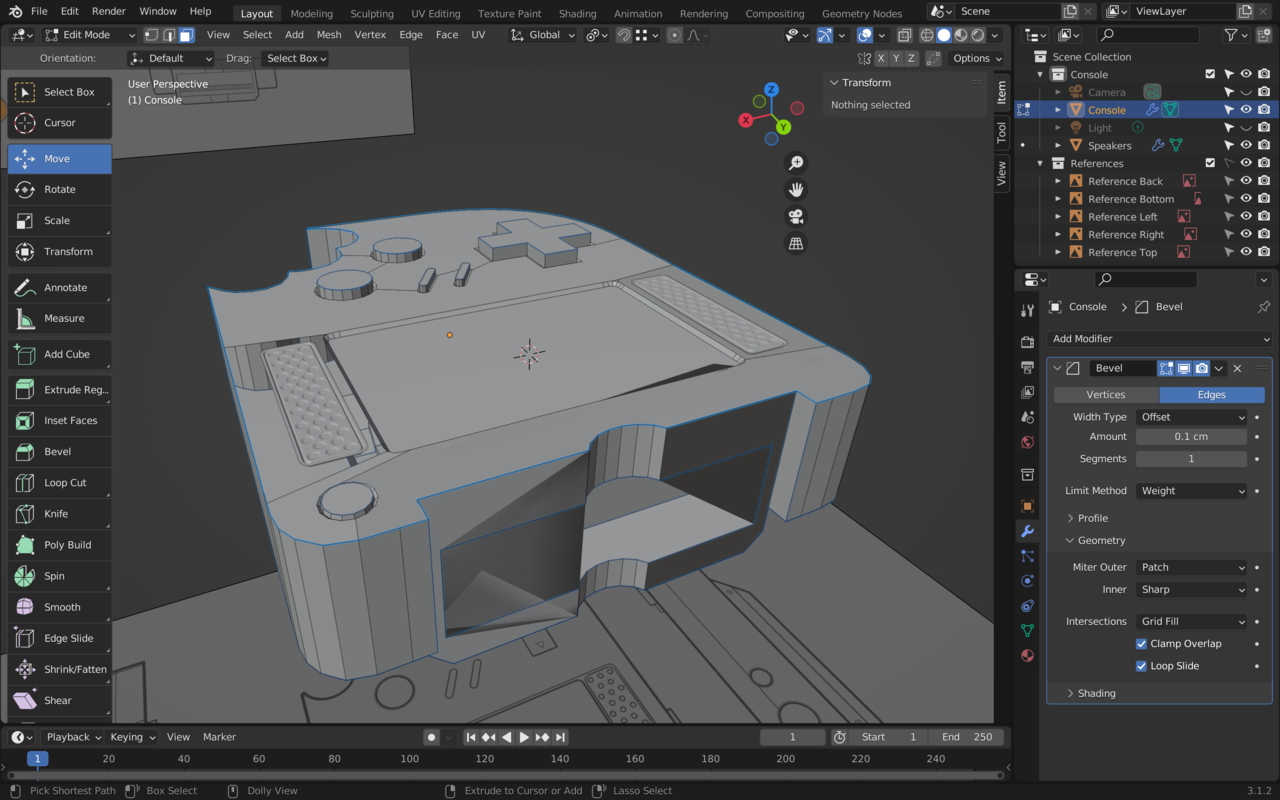Click the Segments value field

[x=1190, y=459]
